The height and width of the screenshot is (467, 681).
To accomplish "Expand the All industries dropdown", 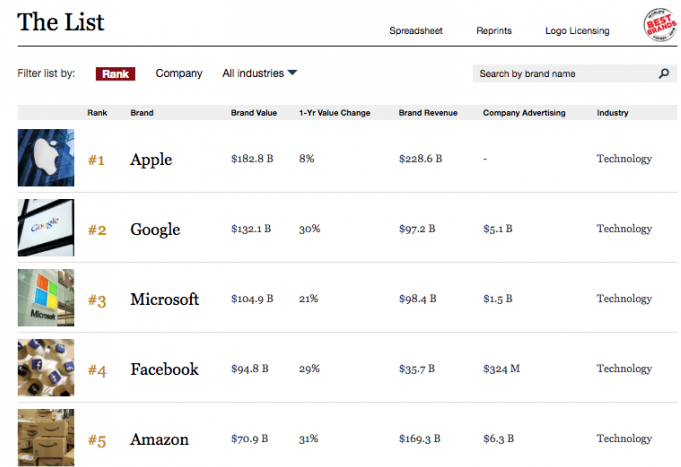I will [260, 73].
